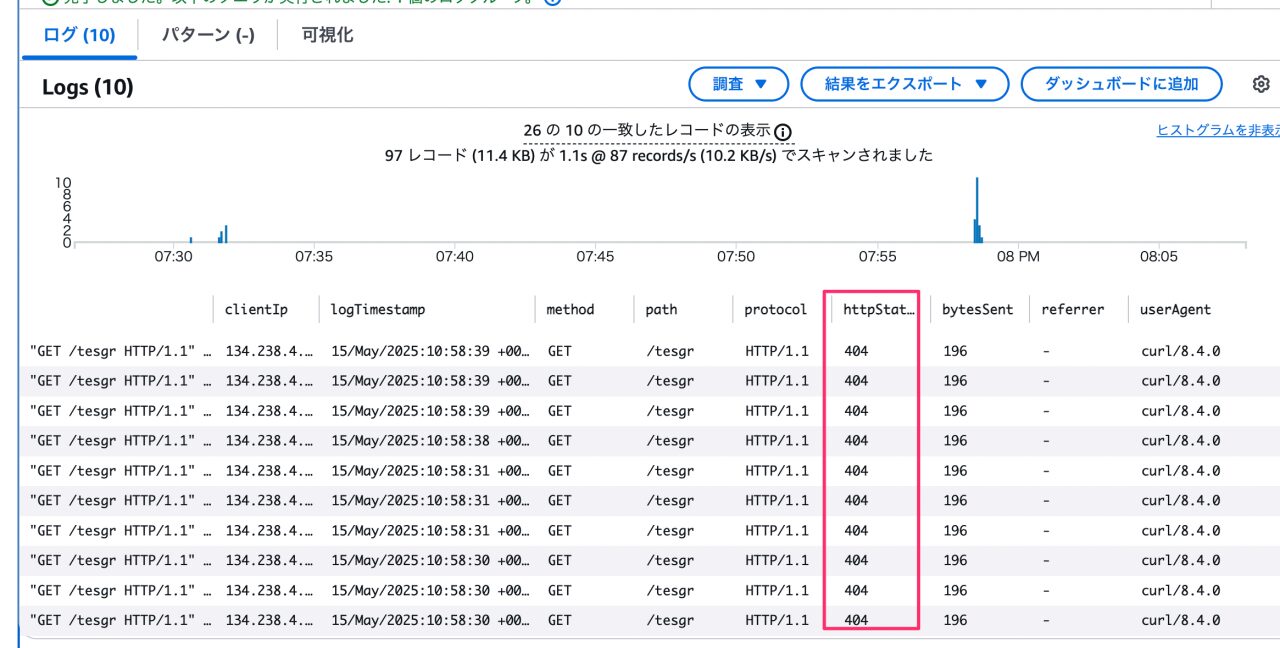Open the 調査 dropdown button
This screenshot has height=648, width=1280.
click(739, 84)
